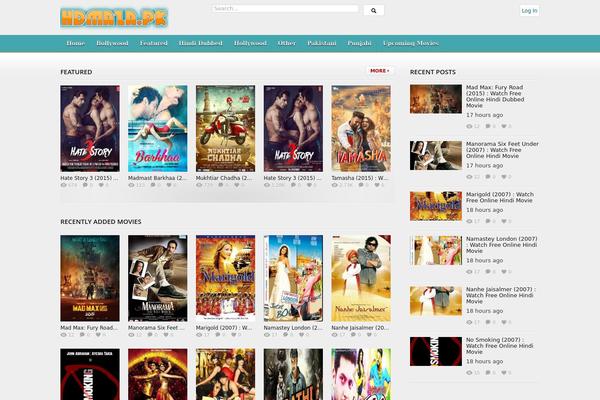
Task: Click heart icon under recently added Marigold card
Action: pyautogui.click(x=234, y=335)
